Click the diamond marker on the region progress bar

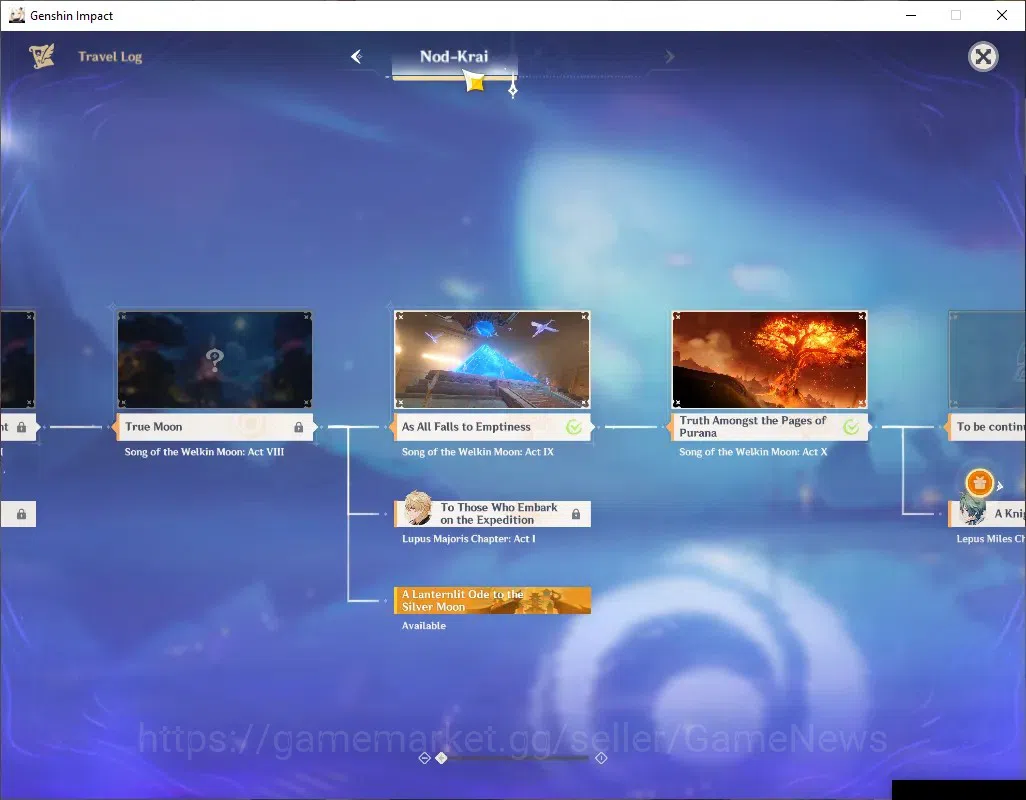click(513, 90)
